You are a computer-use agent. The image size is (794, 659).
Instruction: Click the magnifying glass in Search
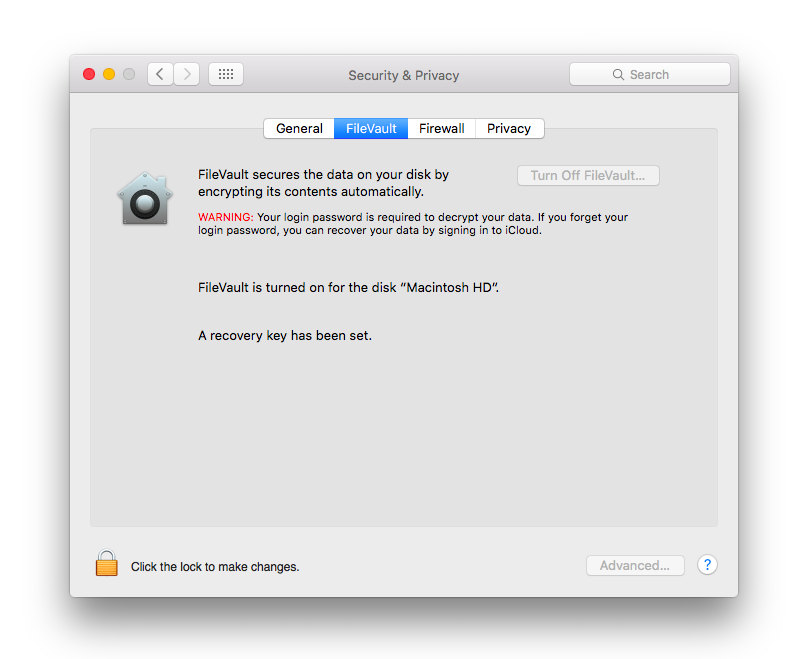(x=618, y=75)
